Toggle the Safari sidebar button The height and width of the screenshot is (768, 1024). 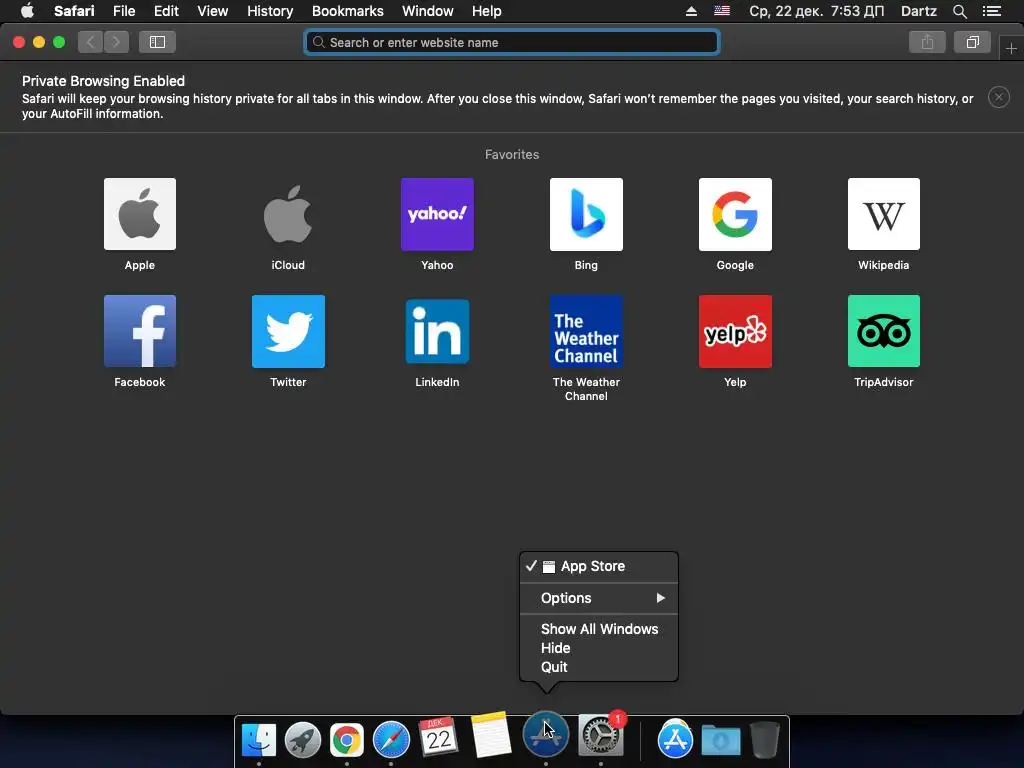(157, 42)
